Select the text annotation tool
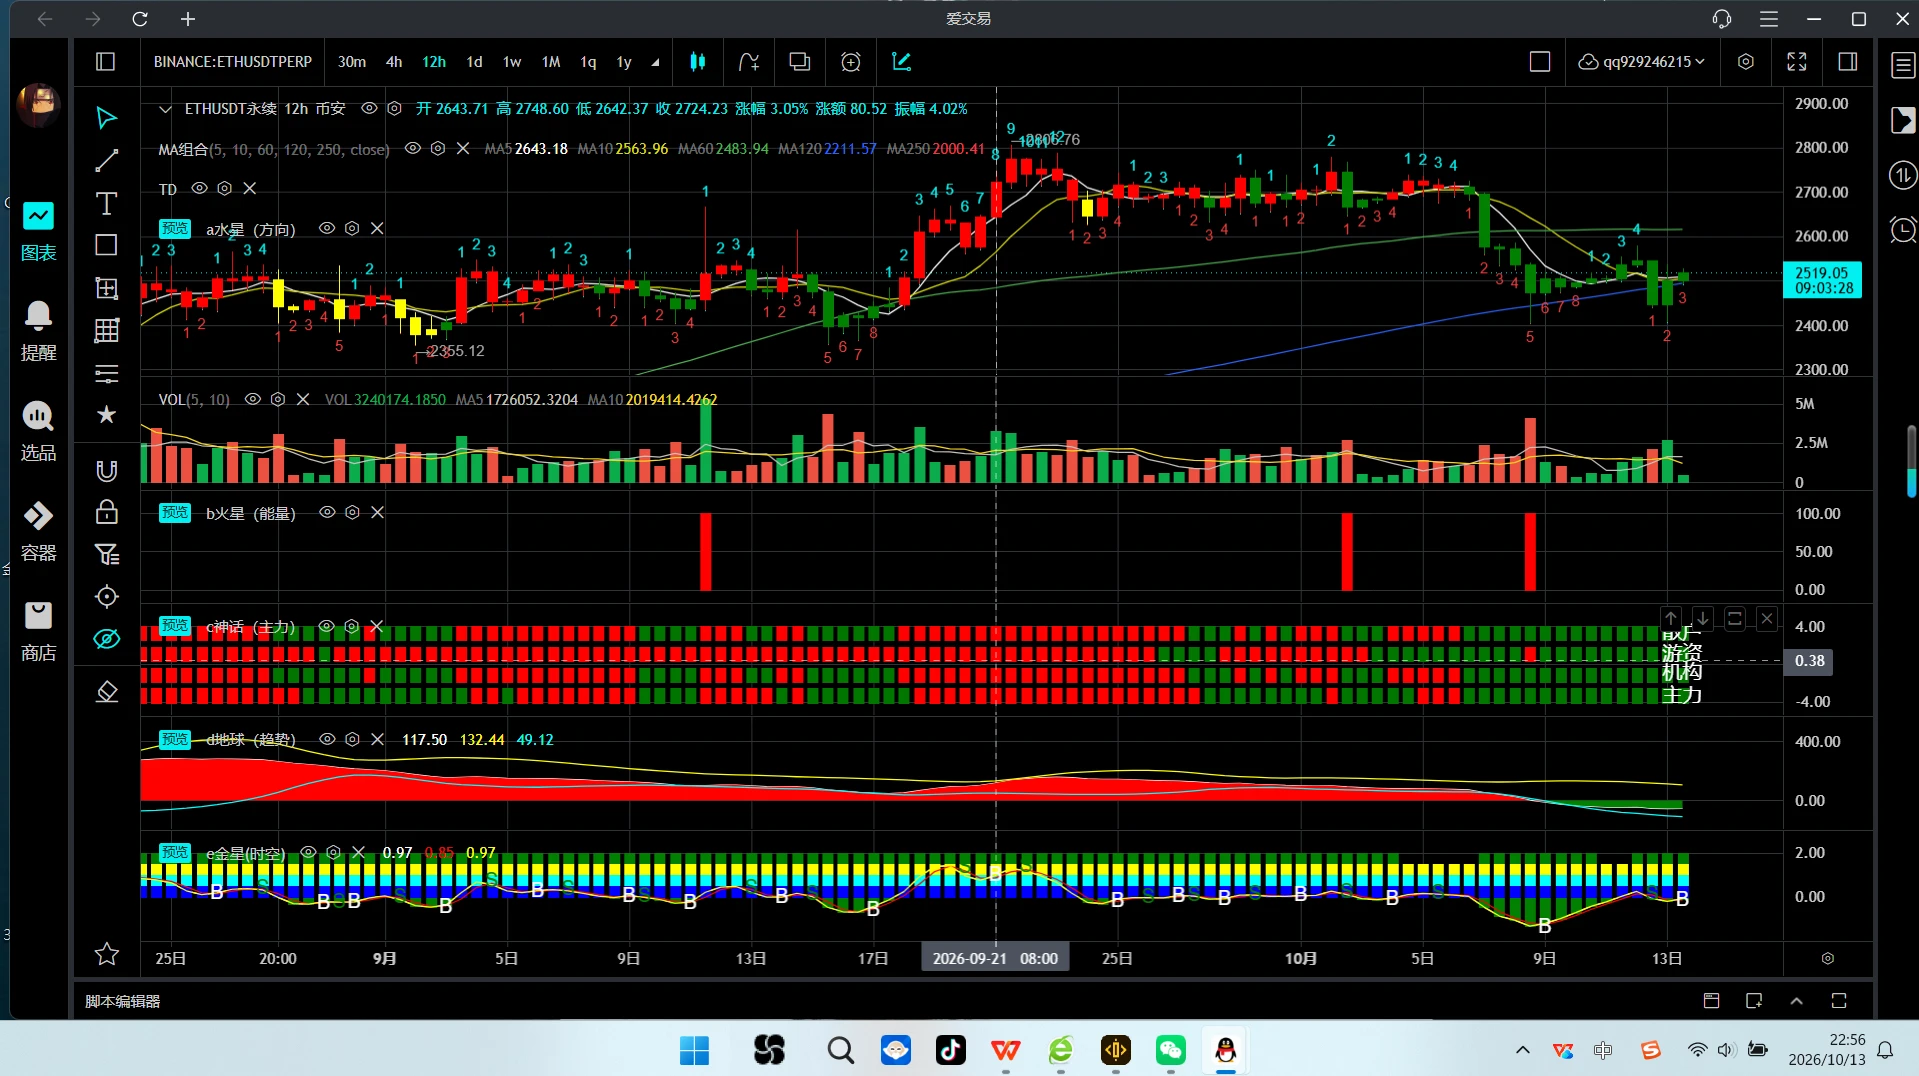The width and height of the screenshot is (1919, 1076). (106, 203)
